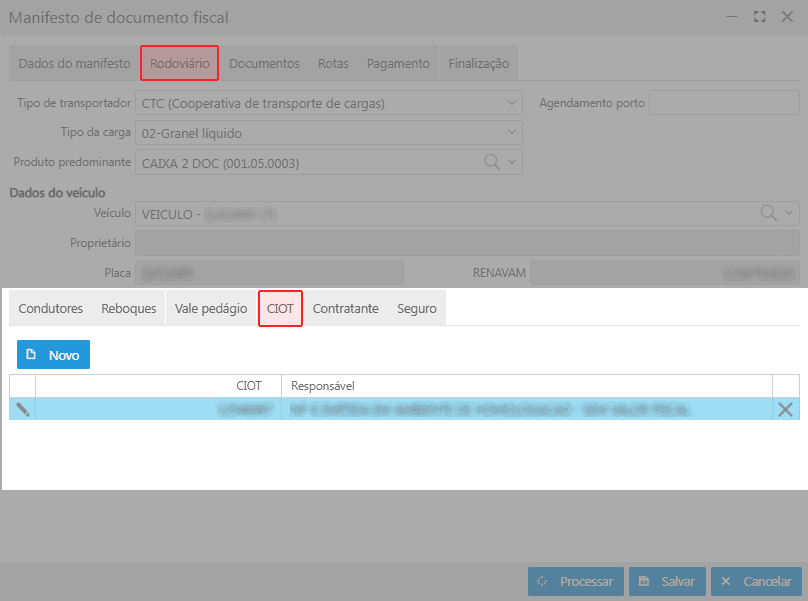The height and width of the screenshot is (601, 808).
Task: Search vehicle with magnifier icon
Action: tap(769, 213)
